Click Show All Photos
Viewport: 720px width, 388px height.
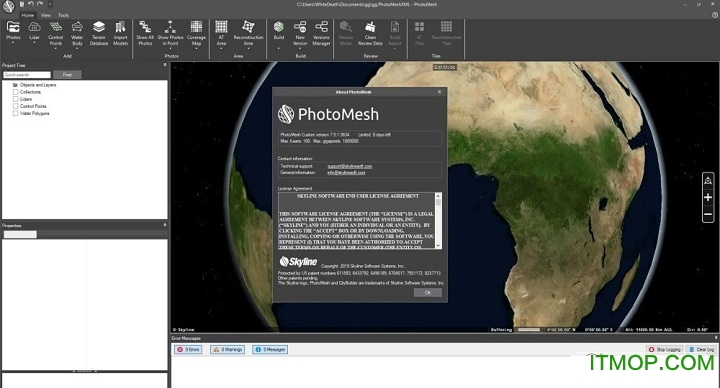coord(145,33)
